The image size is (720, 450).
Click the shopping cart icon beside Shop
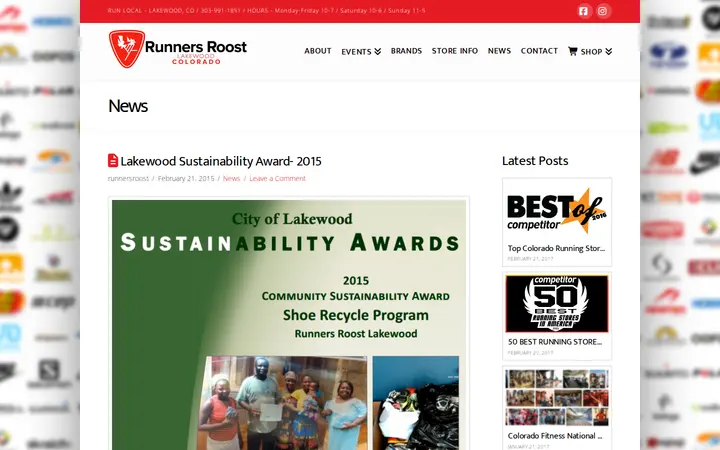click(x=572, y=51)
